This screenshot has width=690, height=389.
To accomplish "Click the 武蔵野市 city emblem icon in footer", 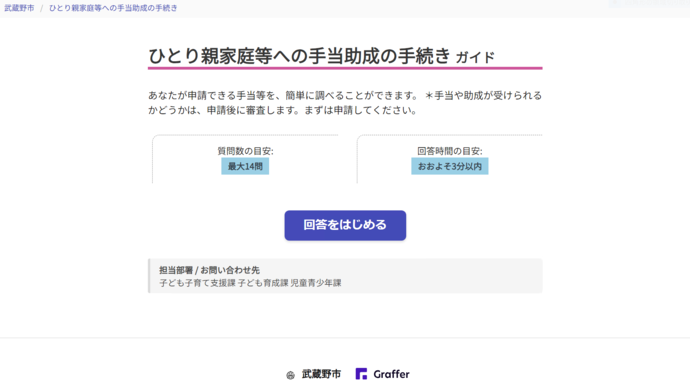I will pyautogui.click(x=290, y=375).
